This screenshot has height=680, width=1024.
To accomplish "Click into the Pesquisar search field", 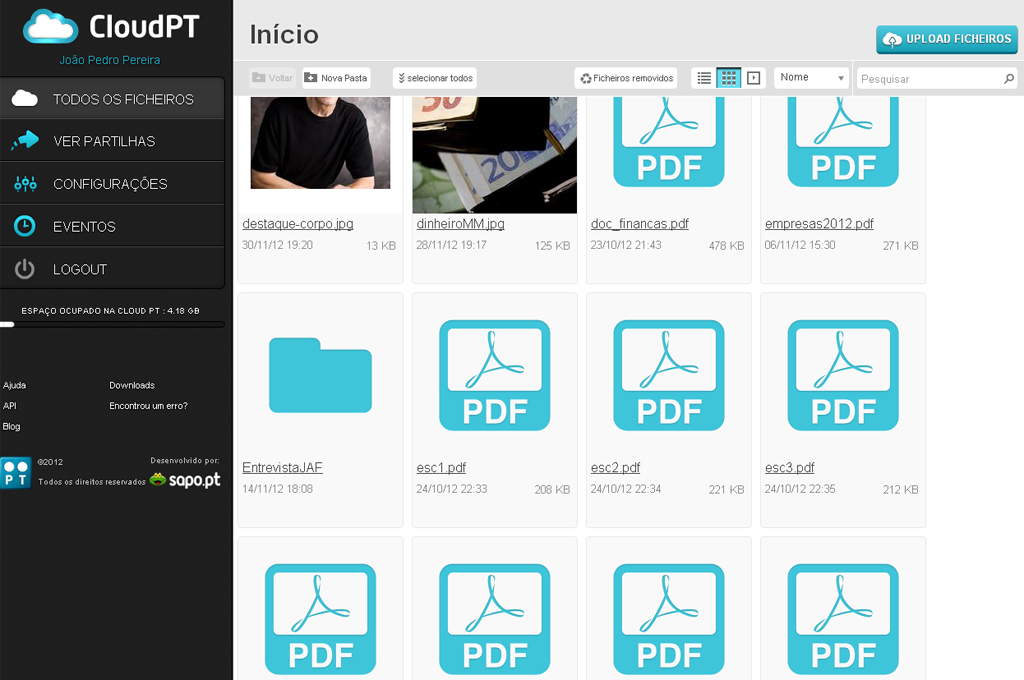I will 928,79.
